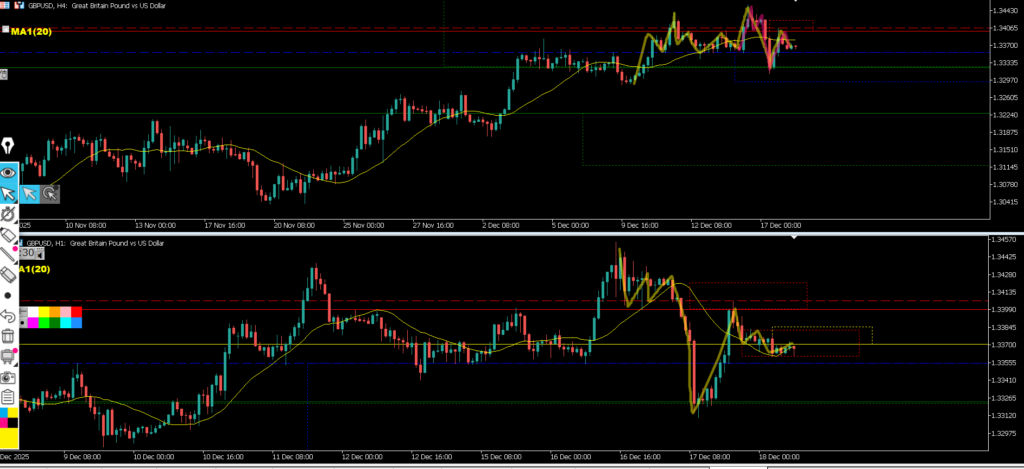The height and width of the screenshot is (469, 1024).
Task: Pick the straight line drawing tool
Action: click(x=9, y=254)
